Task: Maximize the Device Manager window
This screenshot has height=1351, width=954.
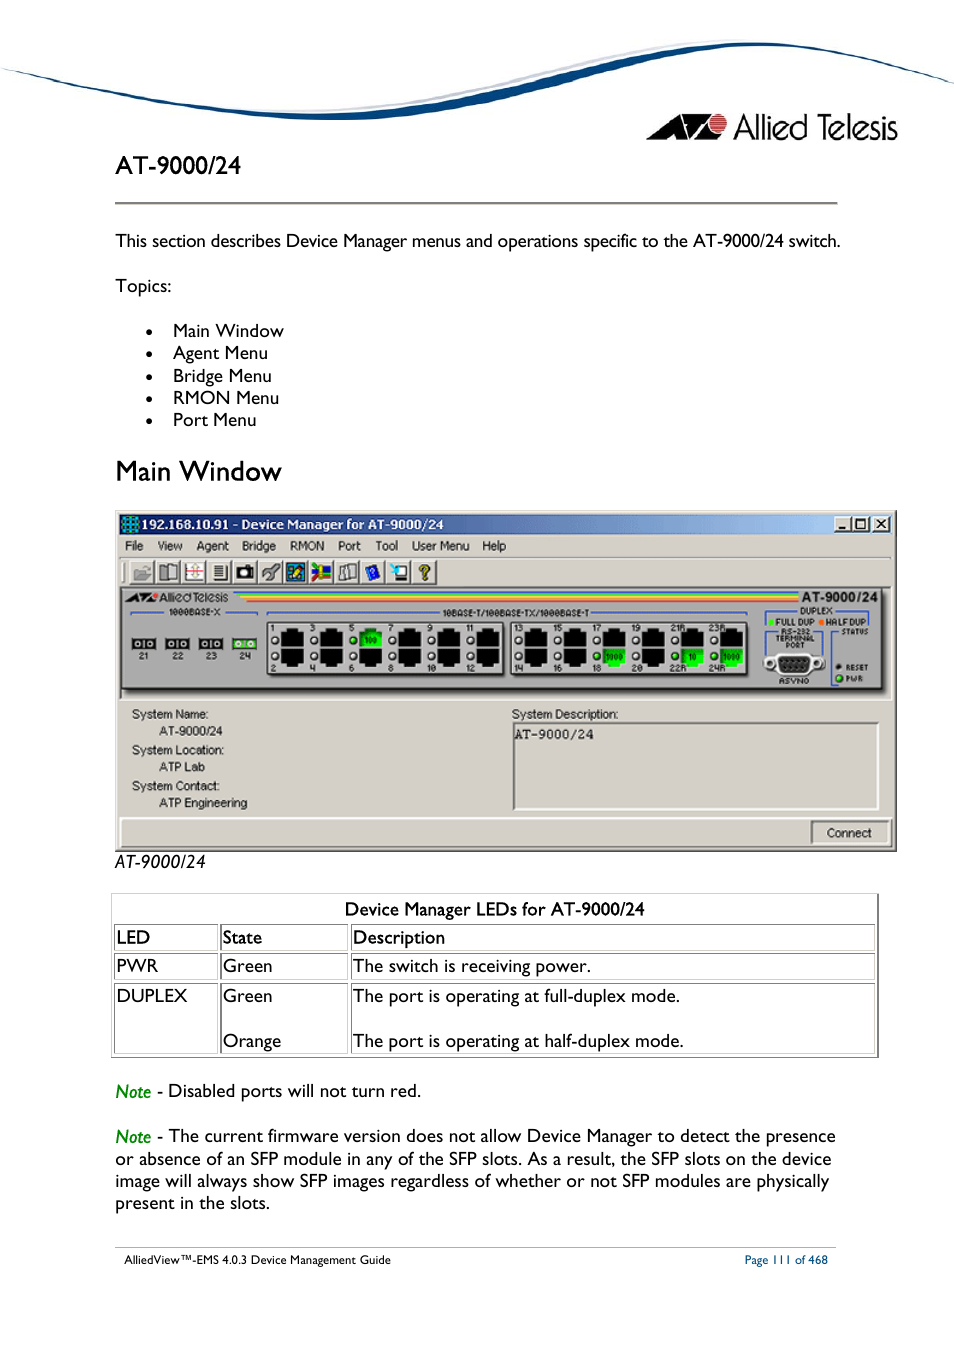Action: pyautogui.click(x=861, y=524)
